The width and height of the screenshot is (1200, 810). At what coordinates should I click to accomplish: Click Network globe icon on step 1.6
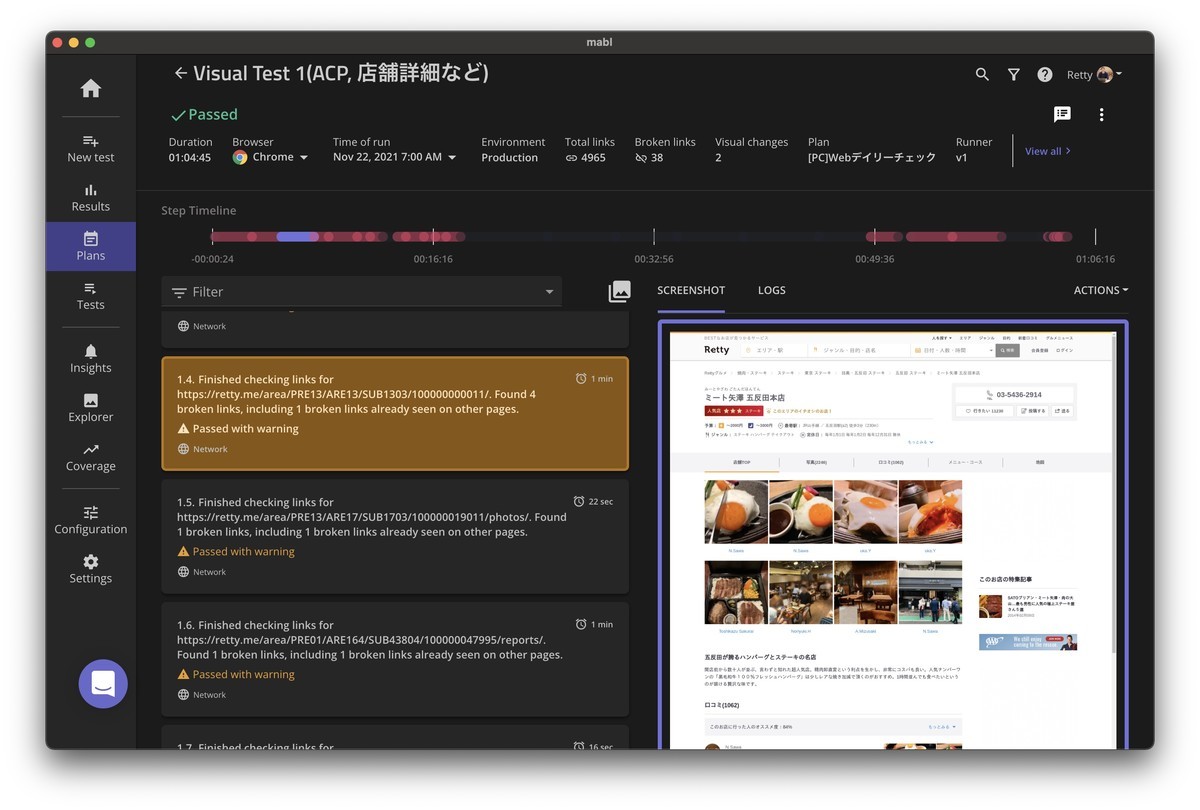[183, 694]
